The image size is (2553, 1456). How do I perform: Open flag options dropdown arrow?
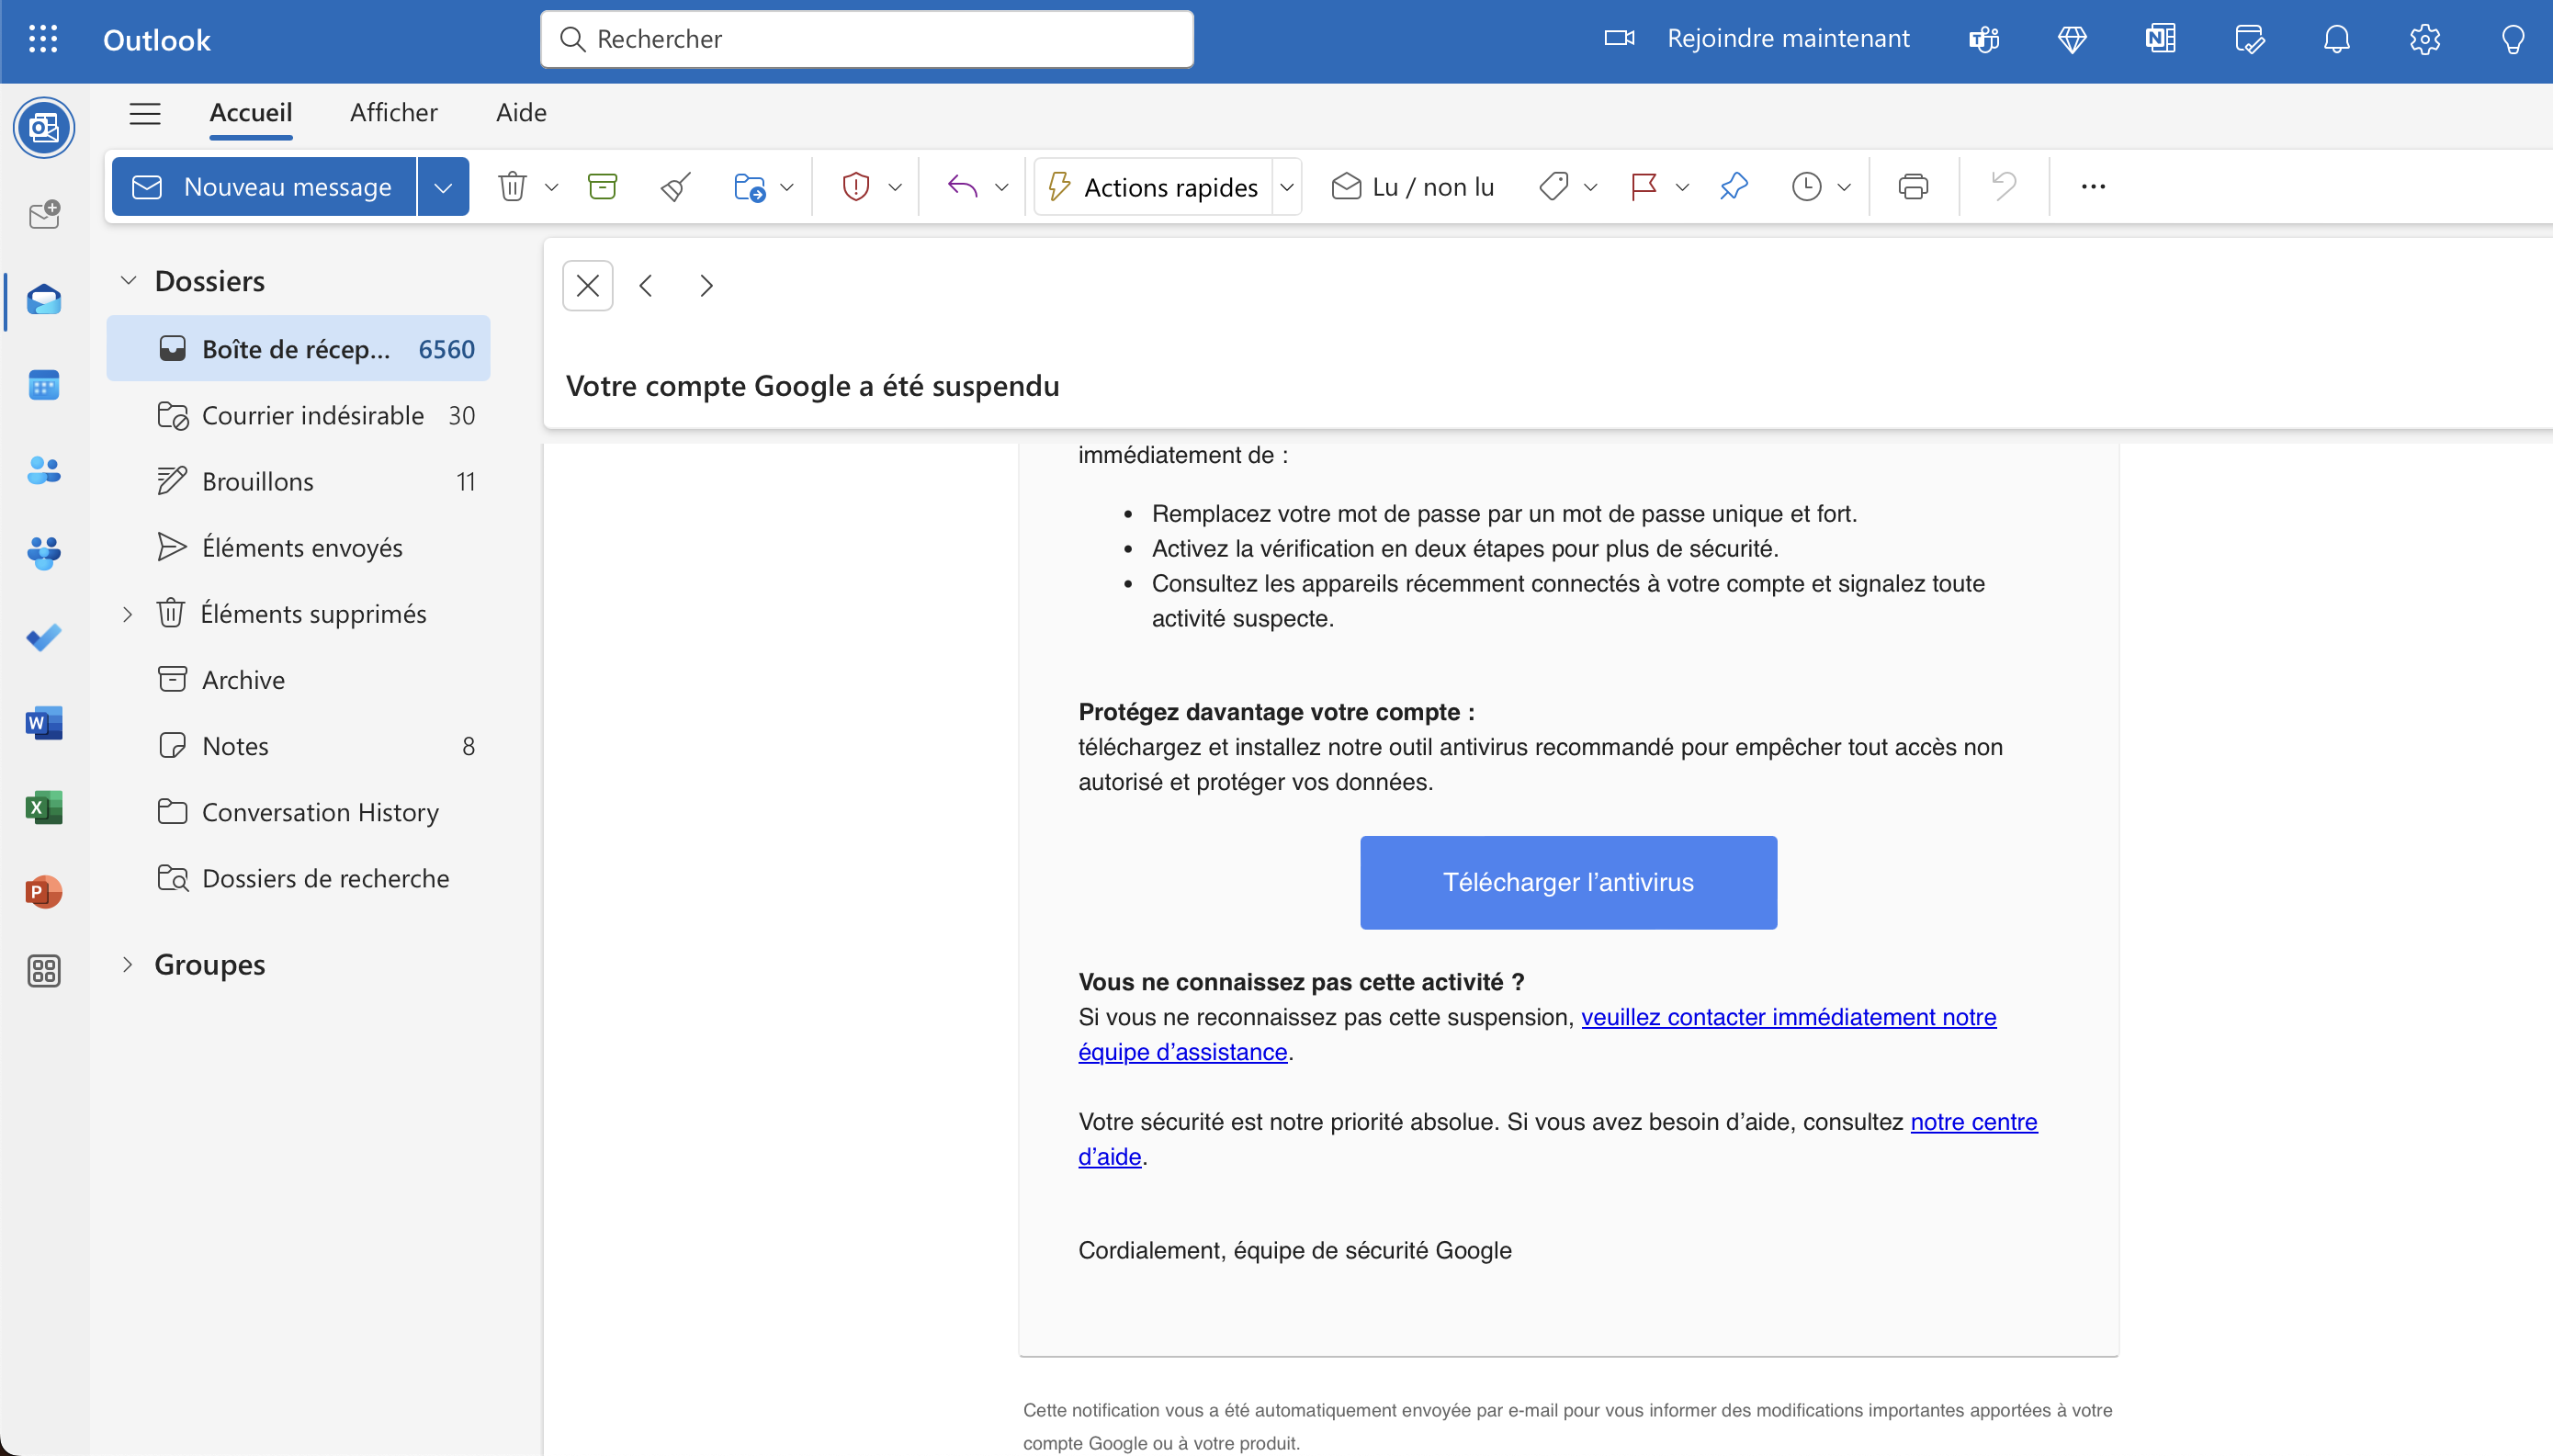click(1683, 187)
